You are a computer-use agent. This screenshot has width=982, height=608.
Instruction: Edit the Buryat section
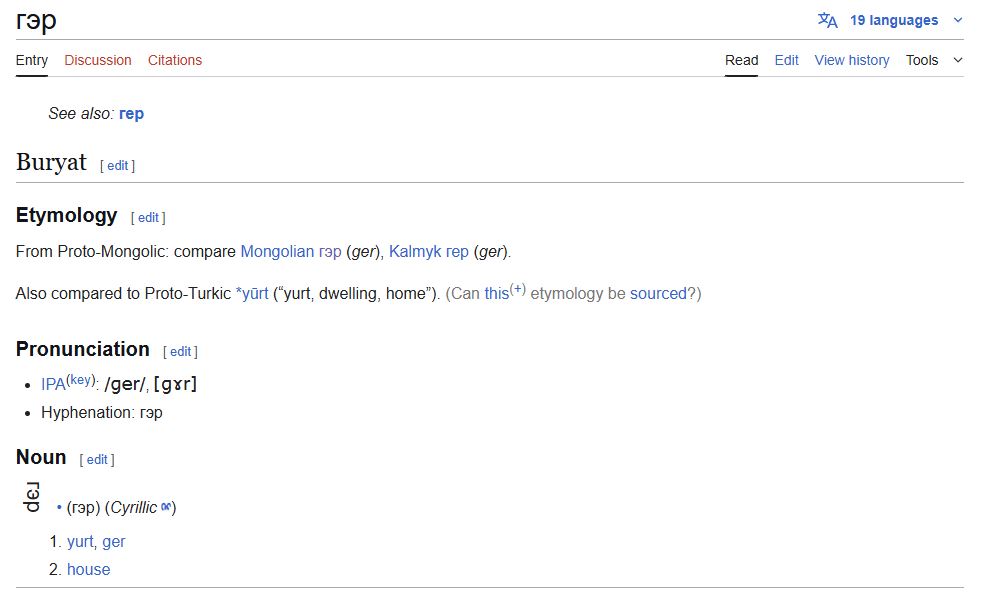[x=118, y=165]
